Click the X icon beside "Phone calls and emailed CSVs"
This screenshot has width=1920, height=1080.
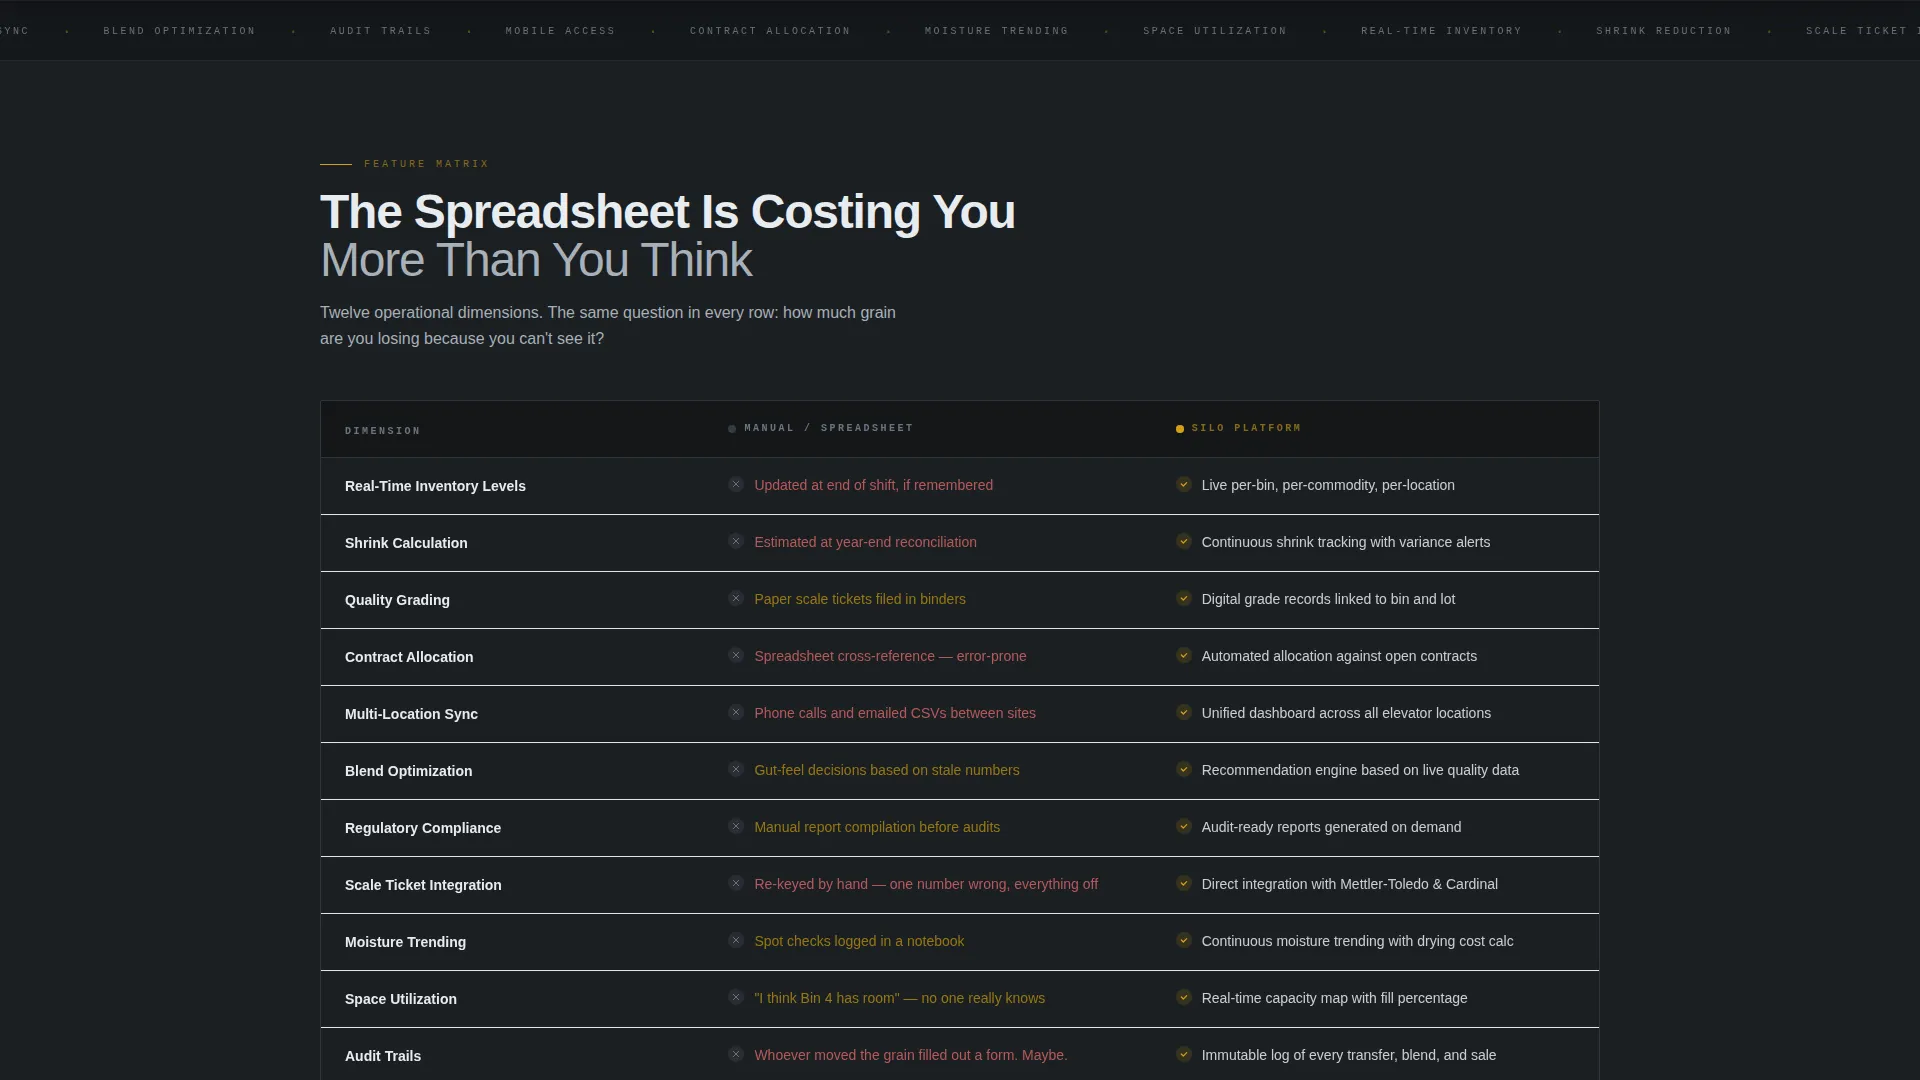(x=736, y=713)
